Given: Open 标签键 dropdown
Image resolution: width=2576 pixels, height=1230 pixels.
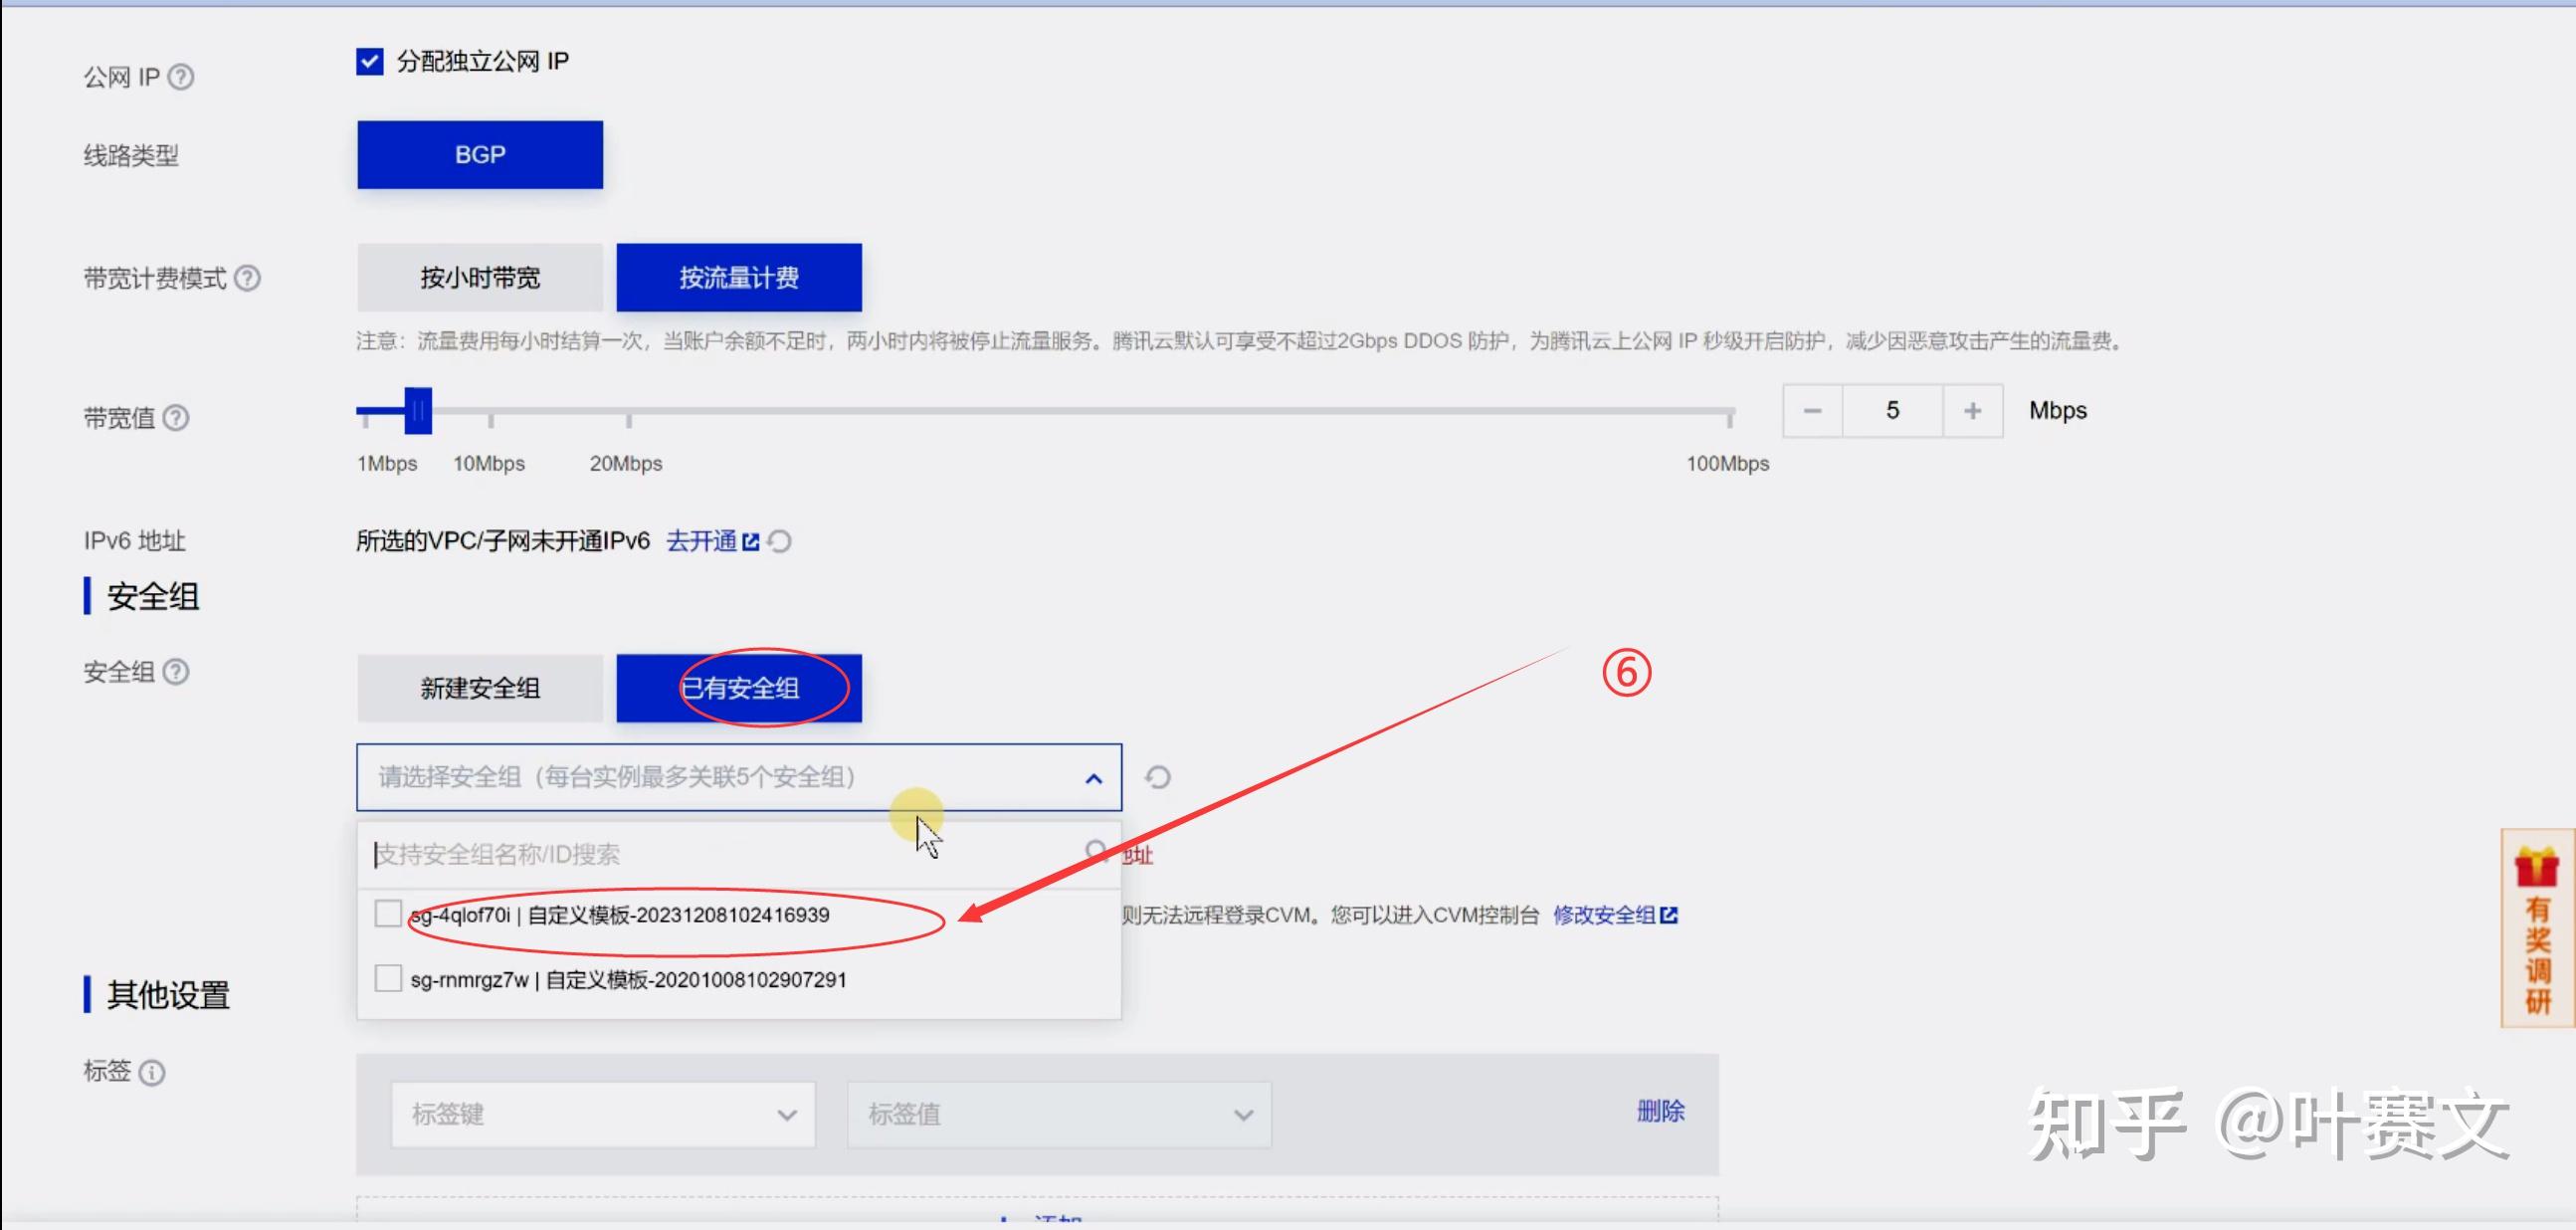Looking at the screenshot, I should (x=603, y=1114).
